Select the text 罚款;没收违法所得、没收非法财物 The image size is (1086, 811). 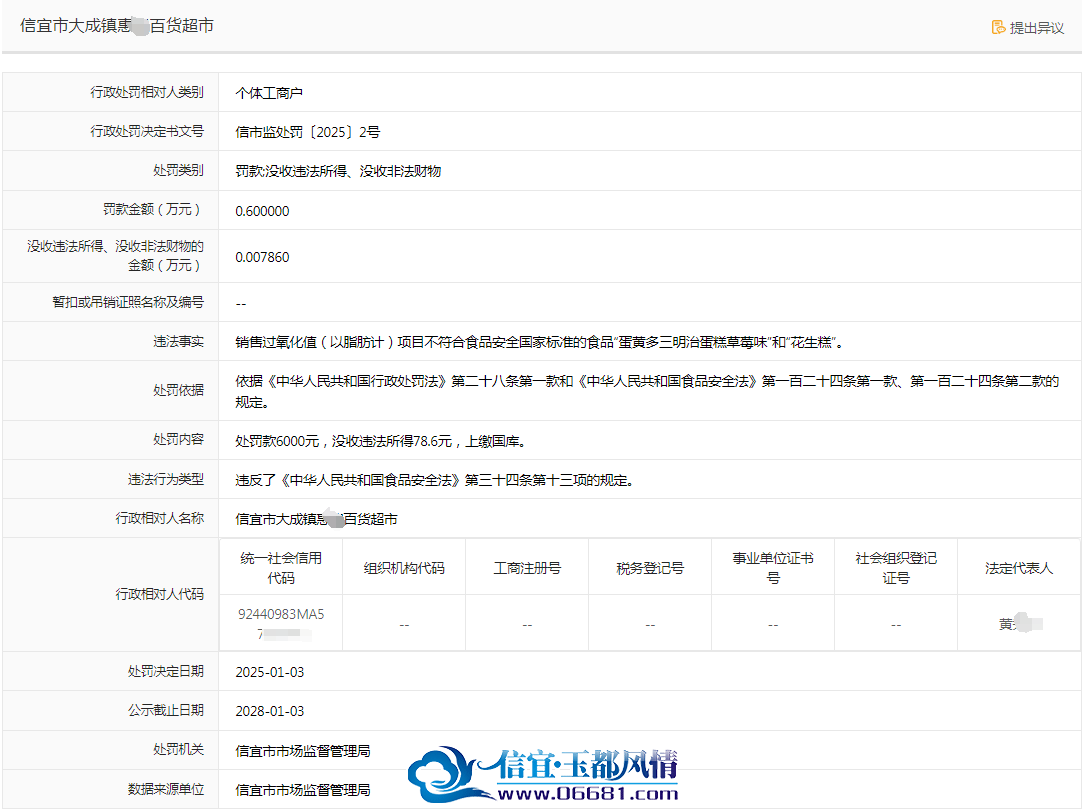pos(338,171)
